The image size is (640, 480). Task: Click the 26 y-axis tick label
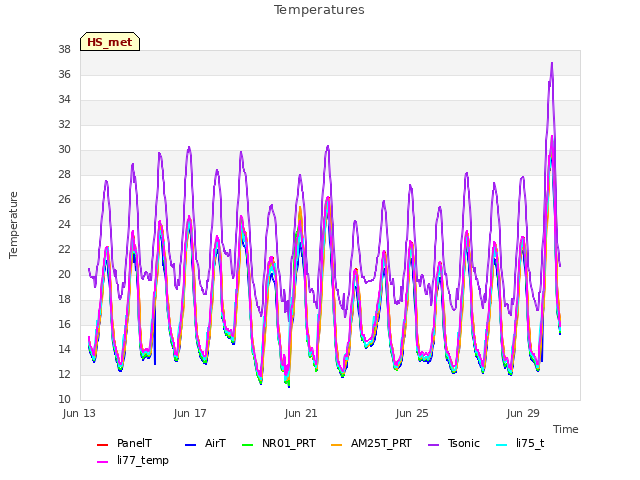64,200
